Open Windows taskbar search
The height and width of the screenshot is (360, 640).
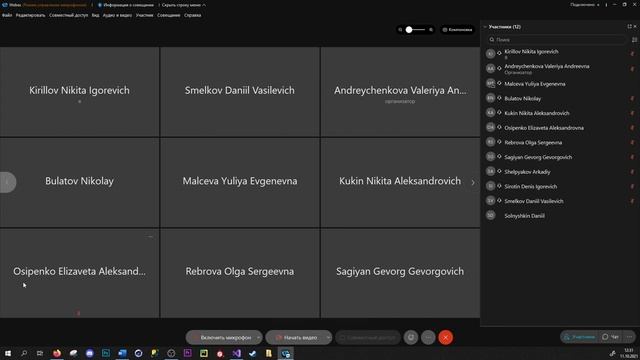tap(24, 353)
